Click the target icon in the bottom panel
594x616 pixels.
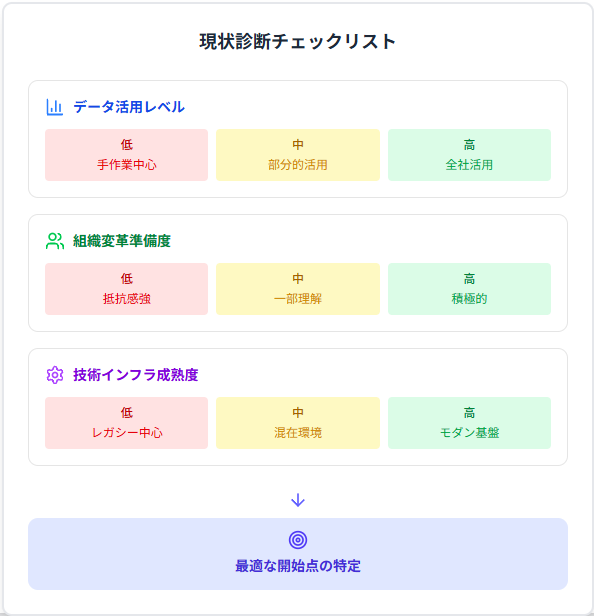point(298,540)
